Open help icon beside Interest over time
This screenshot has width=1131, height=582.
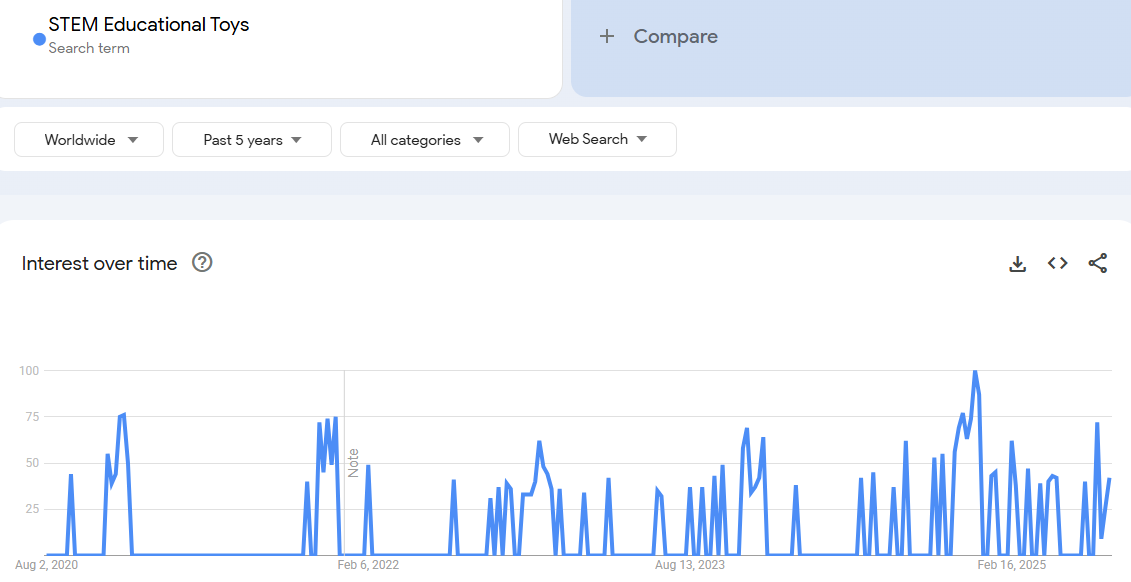click(202, 263)
